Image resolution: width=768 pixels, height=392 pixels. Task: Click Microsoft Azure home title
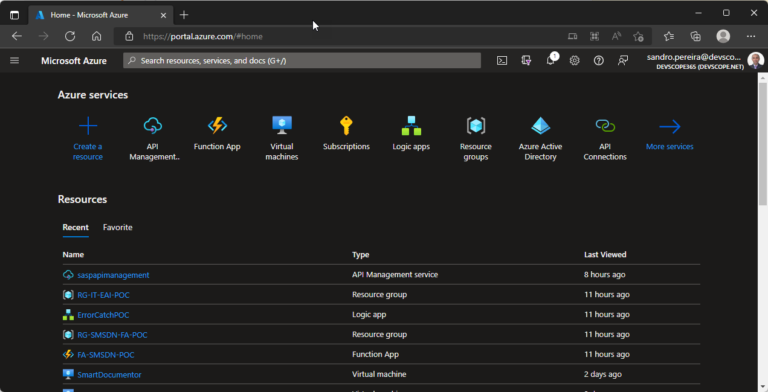tap(74, 61)
